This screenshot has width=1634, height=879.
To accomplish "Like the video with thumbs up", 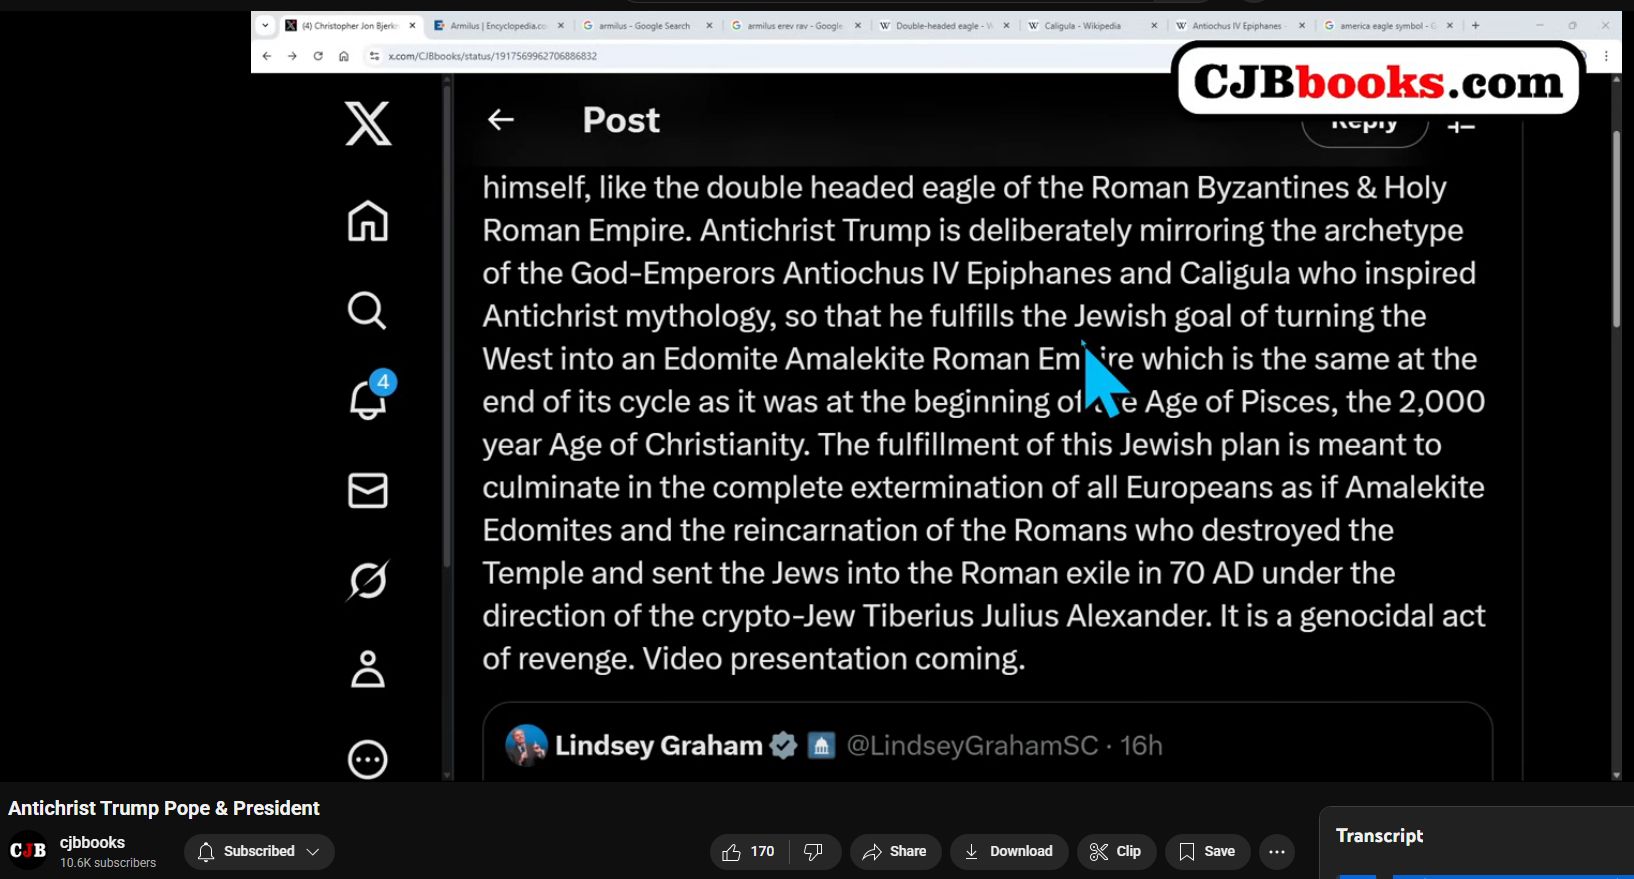I will [x=749, y=852].
